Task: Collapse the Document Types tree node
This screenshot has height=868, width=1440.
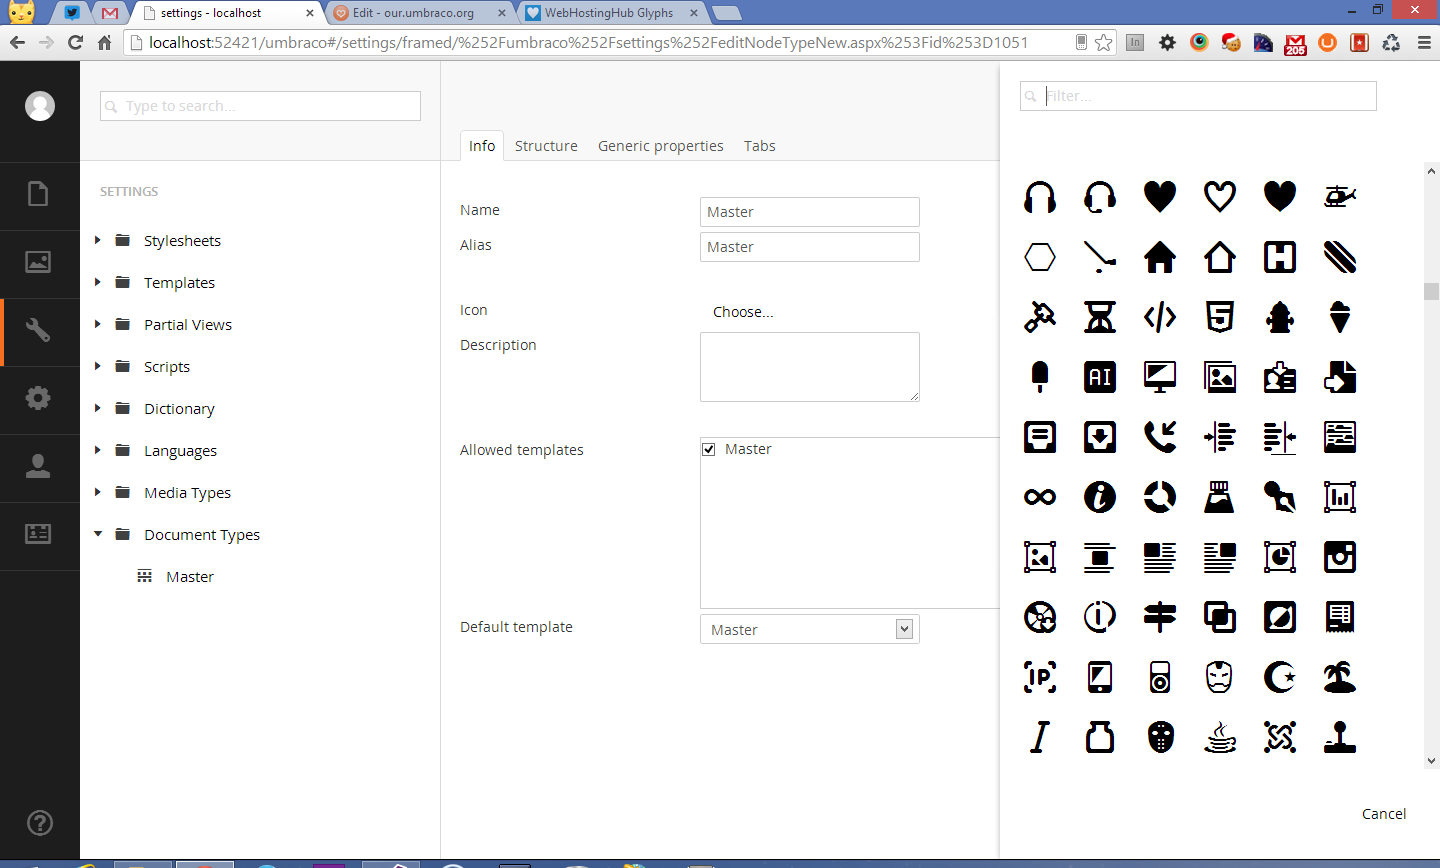Action: pos(98,534)
